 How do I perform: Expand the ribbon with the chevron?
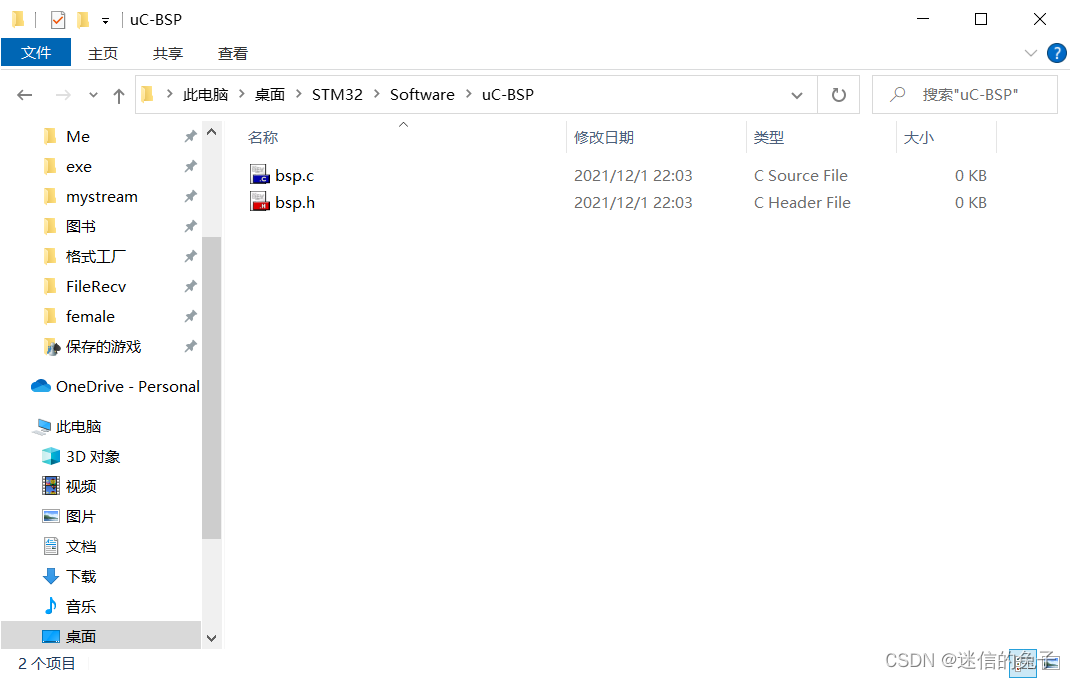pos(1031,53)
